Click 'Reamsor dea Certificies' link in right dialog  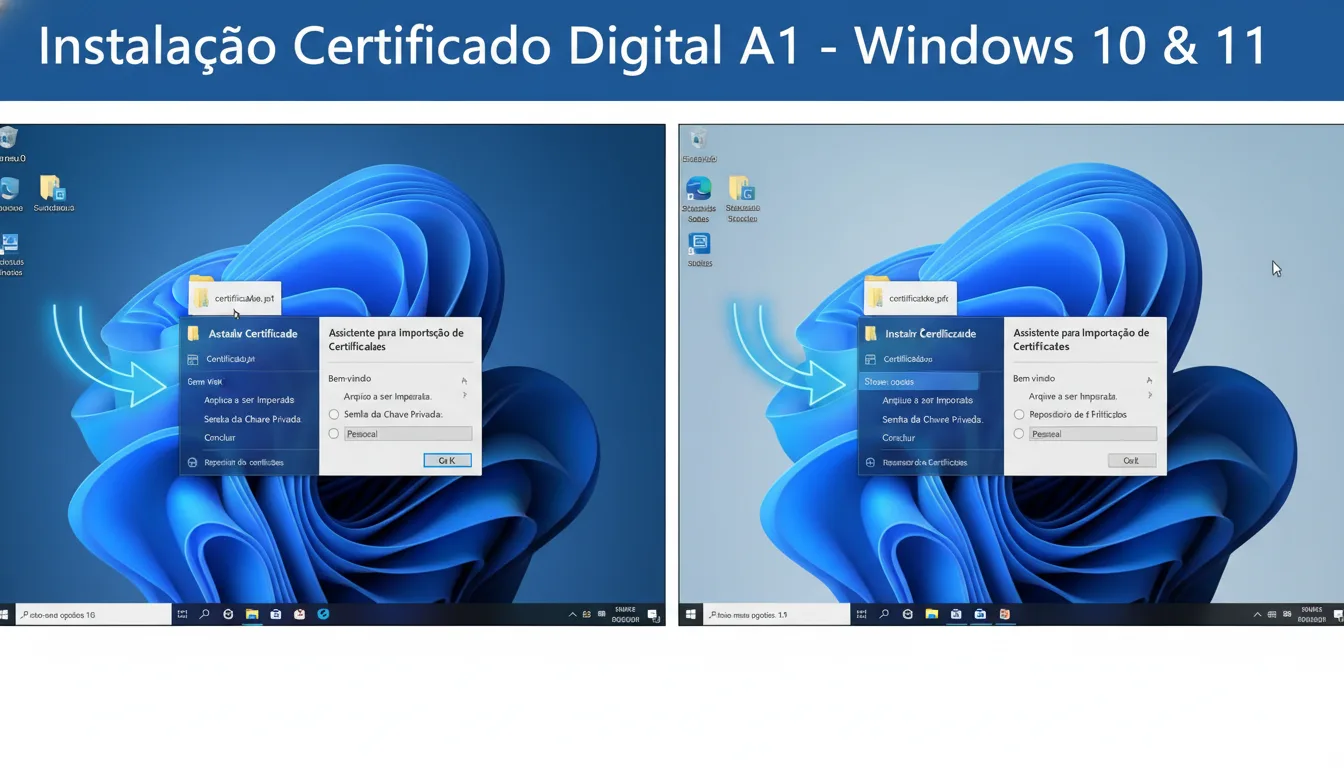[x=925, y=462]
